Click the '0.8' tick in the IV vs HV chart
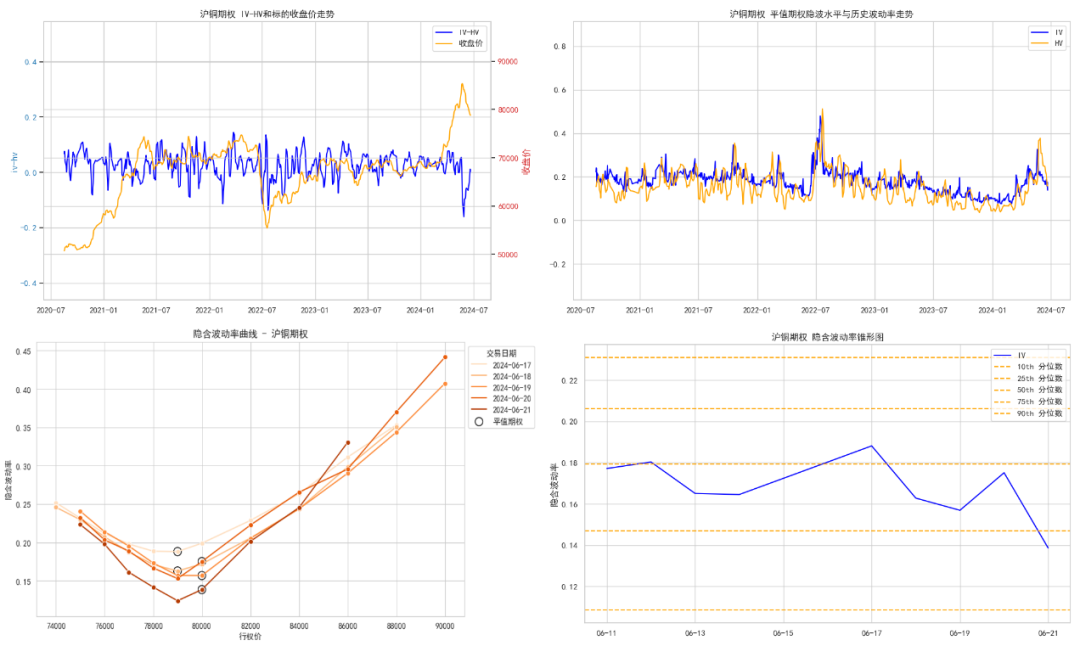The width and height of the screenshot is (1080, 646). click(559, 47)
